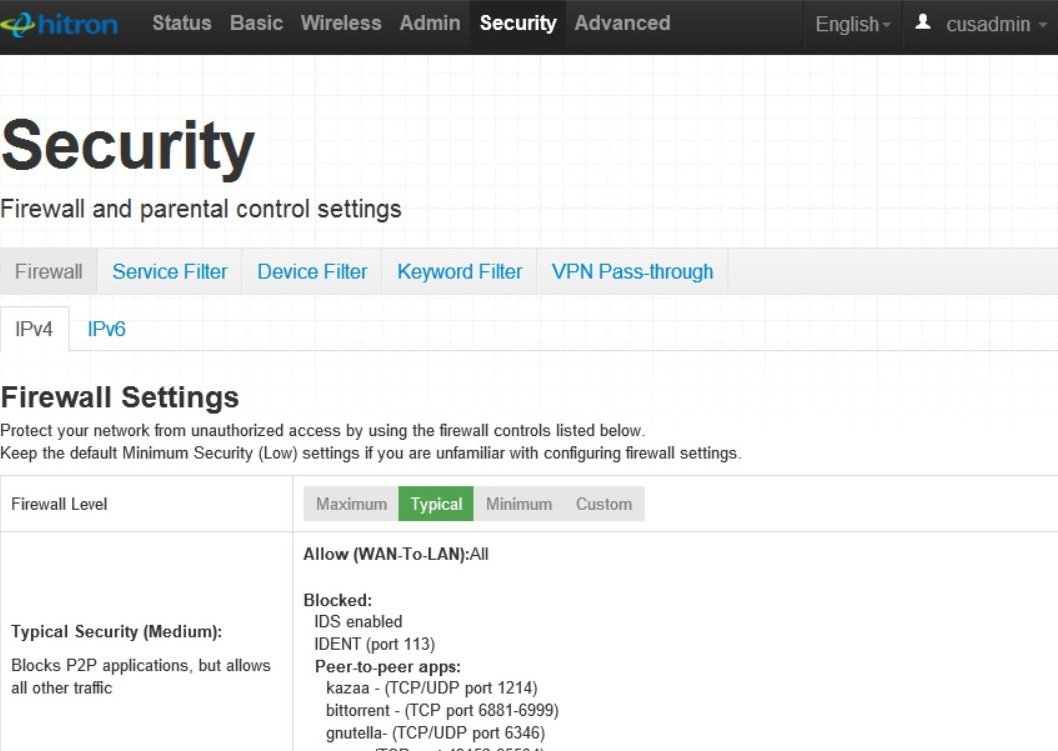The image size is (1058, 751).
Task: Choose the Typical firewall level
Action: pos(436,504)
